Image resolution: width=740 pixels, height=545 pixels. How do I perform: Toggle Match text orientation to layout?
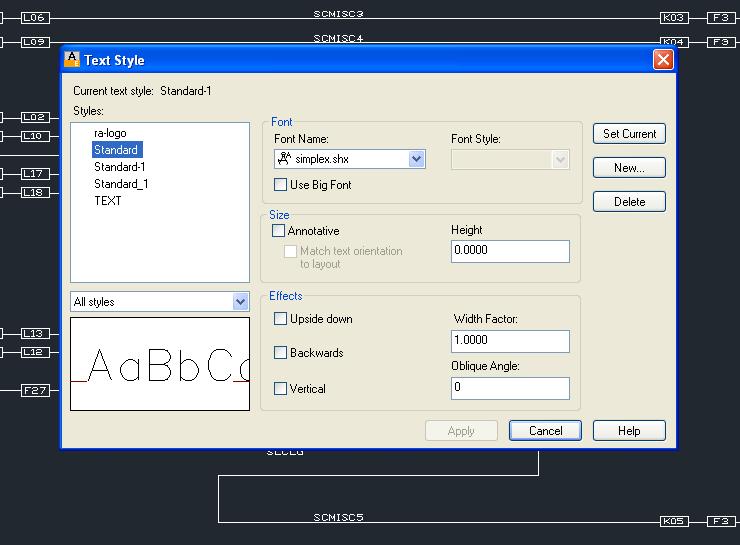point(290,251)
